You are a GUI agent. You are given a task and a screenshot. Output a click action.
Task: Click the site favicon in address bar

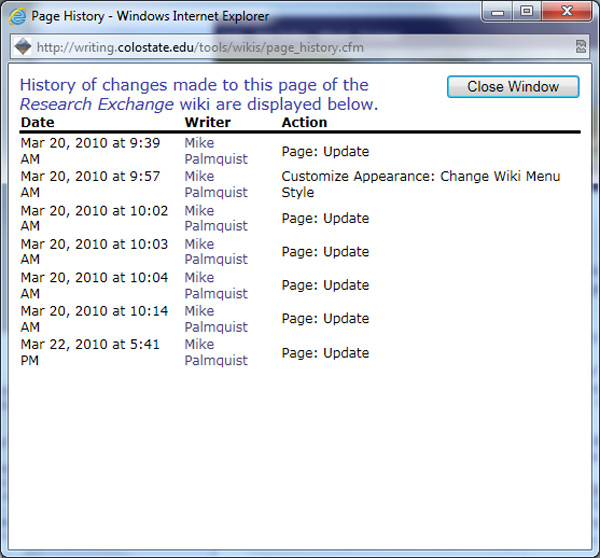[23, 47]
